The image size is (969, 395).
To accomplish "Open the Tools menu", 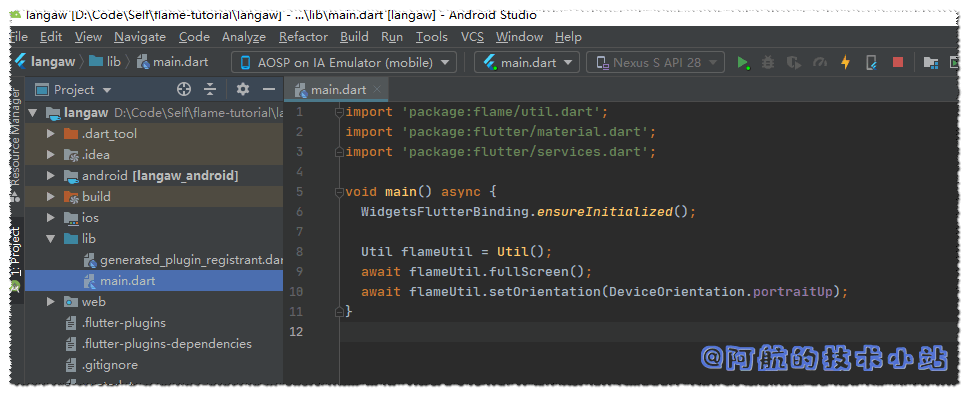I will (431, 37).
